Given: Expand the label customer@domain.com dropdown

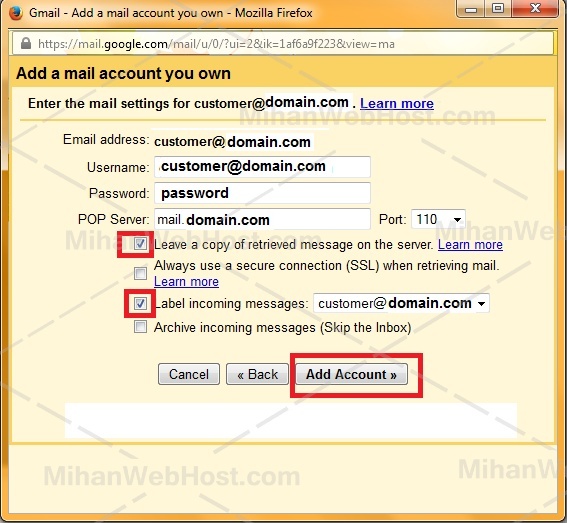Looking at the screenshot, I should (401, 303).
